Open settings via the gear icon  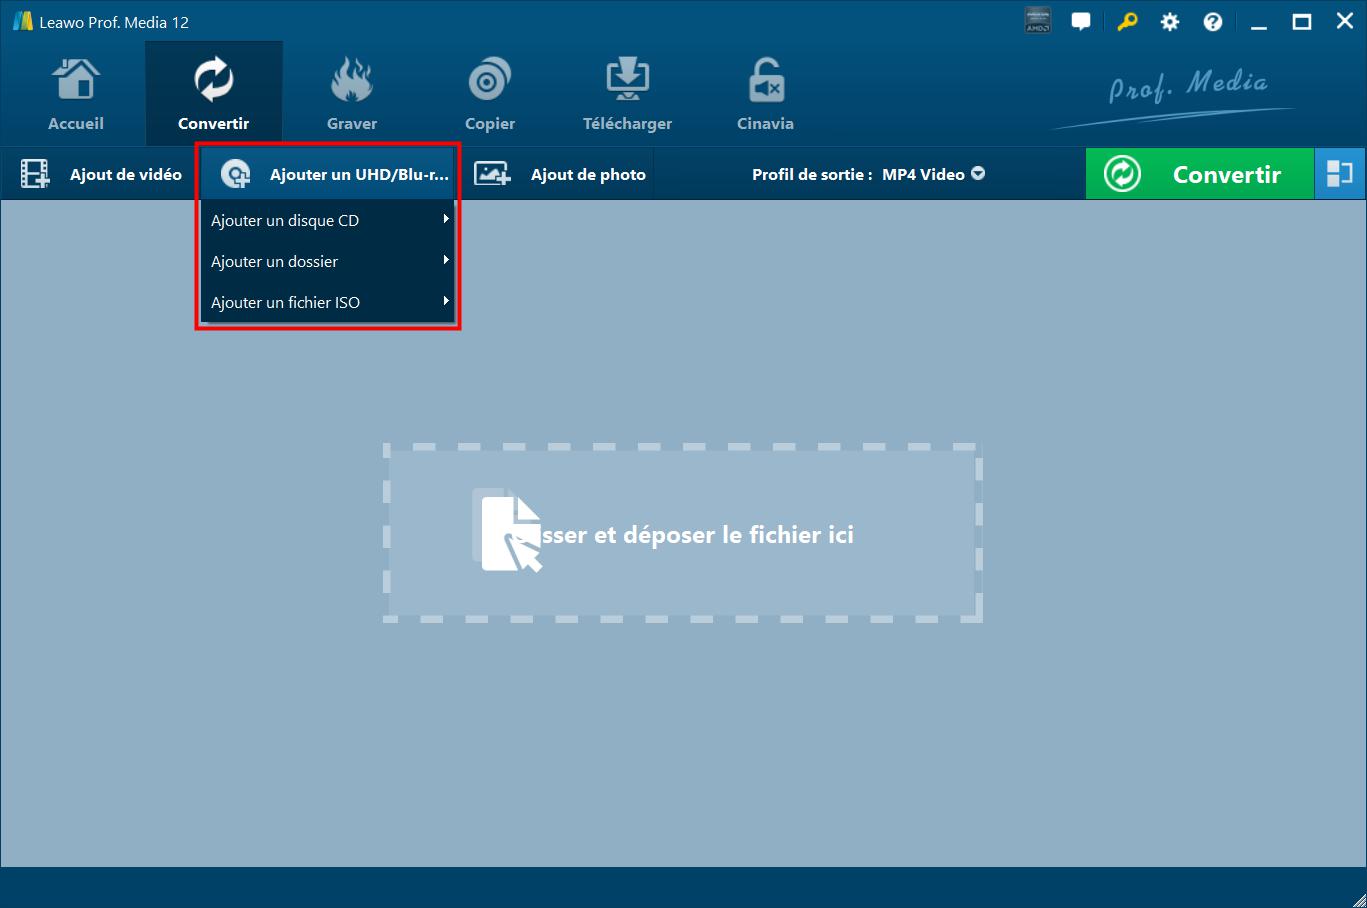[1170, 22]
